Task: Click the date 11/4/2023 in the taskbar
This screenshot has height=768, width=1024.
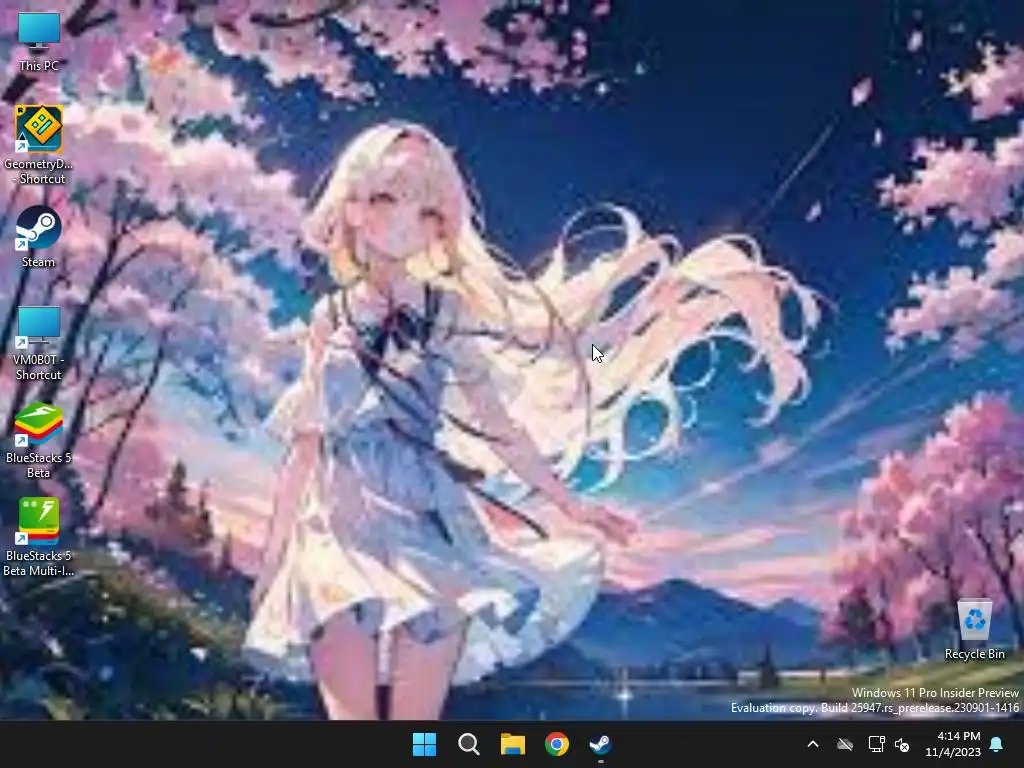Action: (x=953, y=752)
